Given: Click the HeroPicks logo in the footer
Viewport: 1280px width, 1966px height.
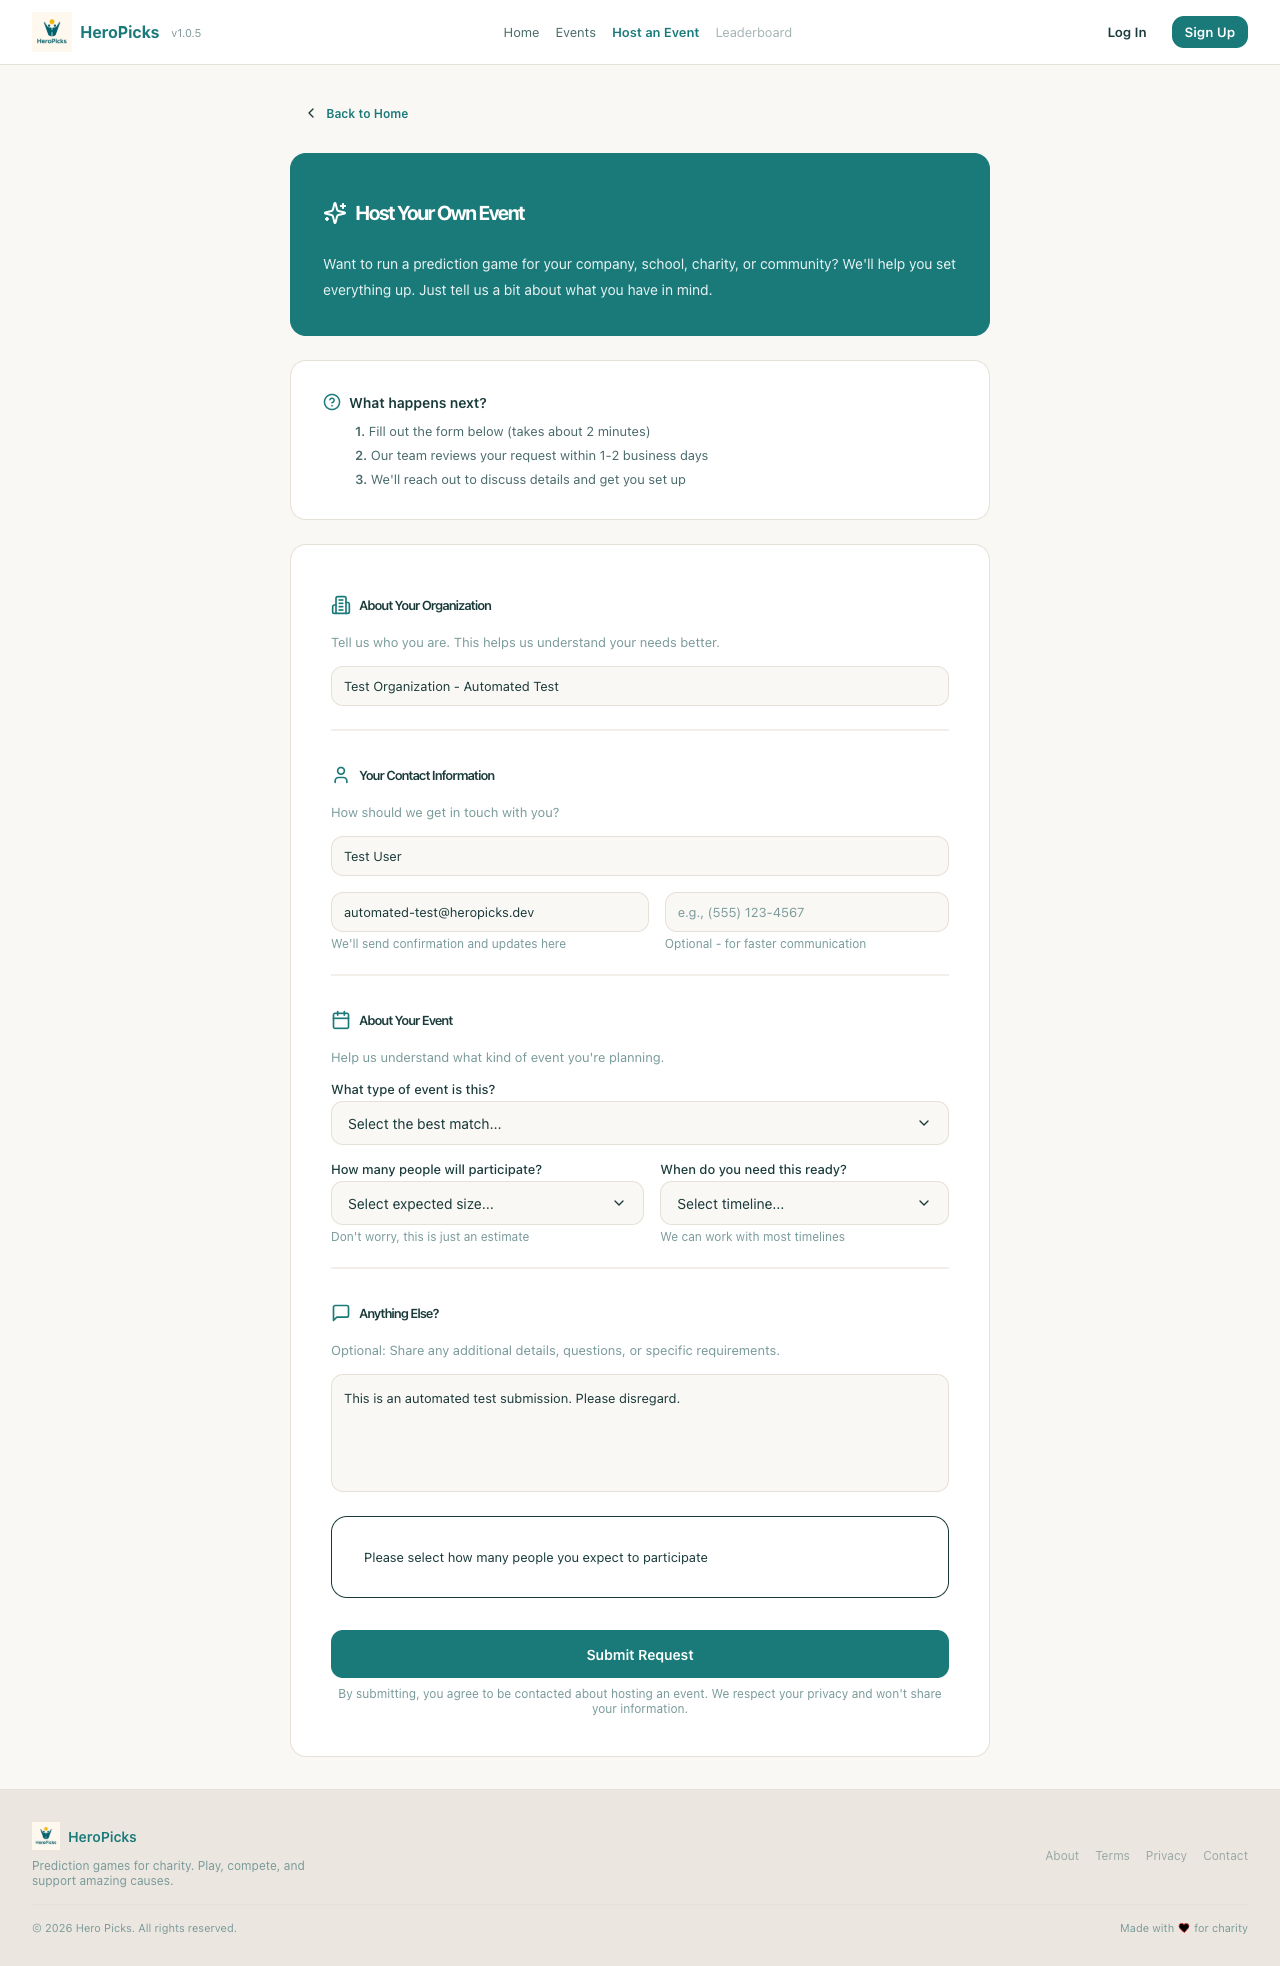Looking at the screenshot, I should [x=46, y=1836].
